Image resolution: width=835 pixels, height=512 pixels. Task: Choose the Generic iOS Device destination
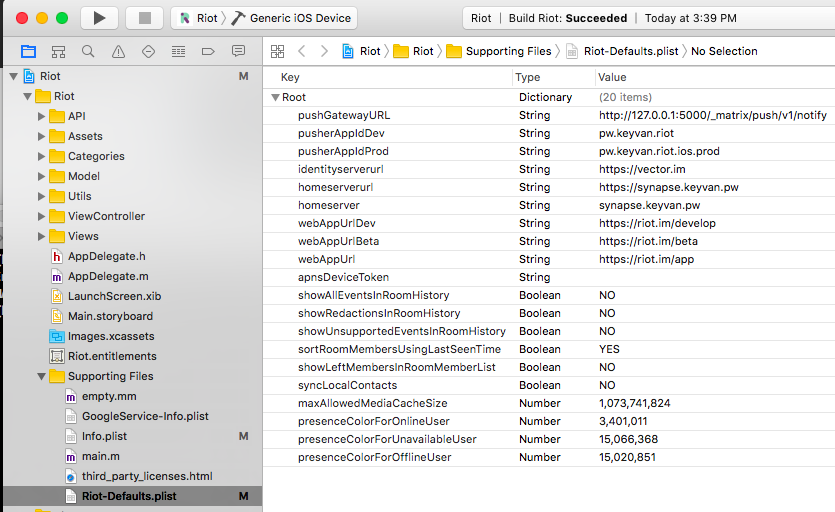click(x=291, y=18)
